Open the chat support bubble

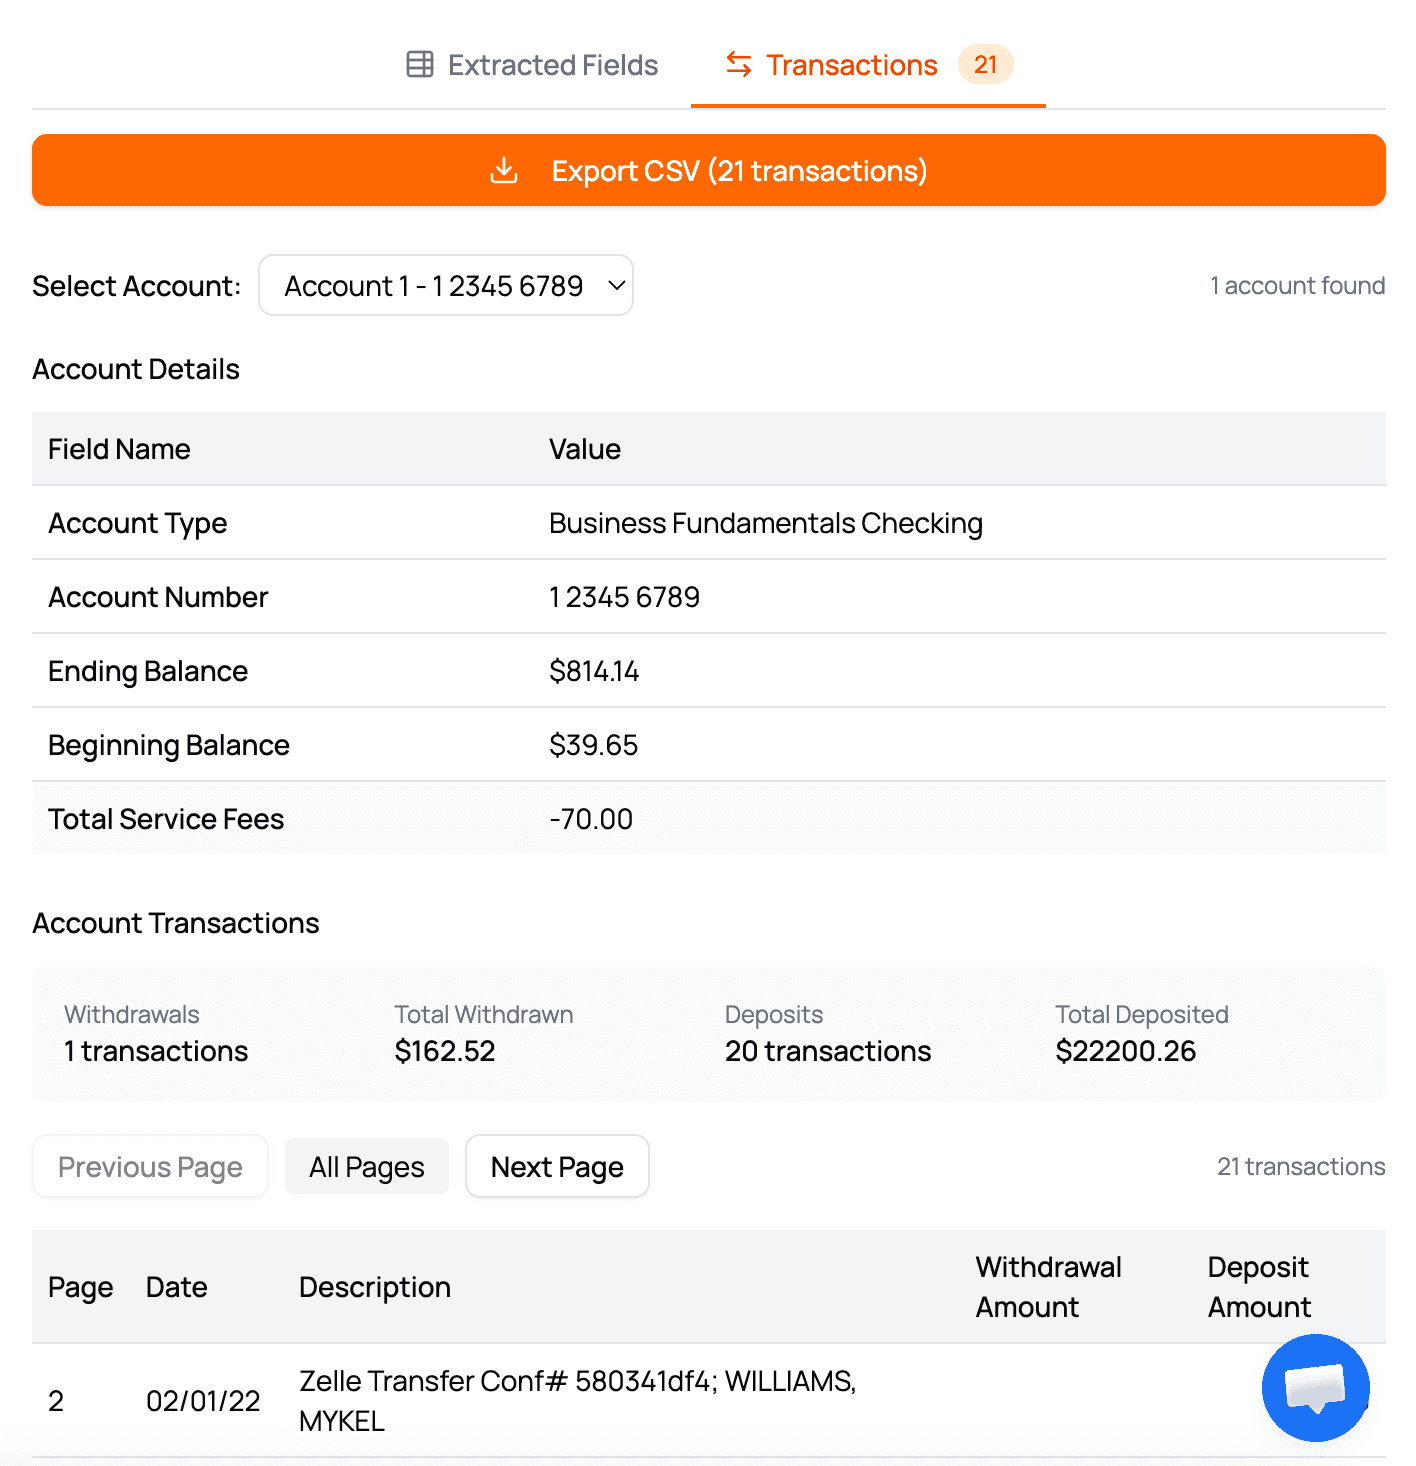click(x=1315, y=1389)
